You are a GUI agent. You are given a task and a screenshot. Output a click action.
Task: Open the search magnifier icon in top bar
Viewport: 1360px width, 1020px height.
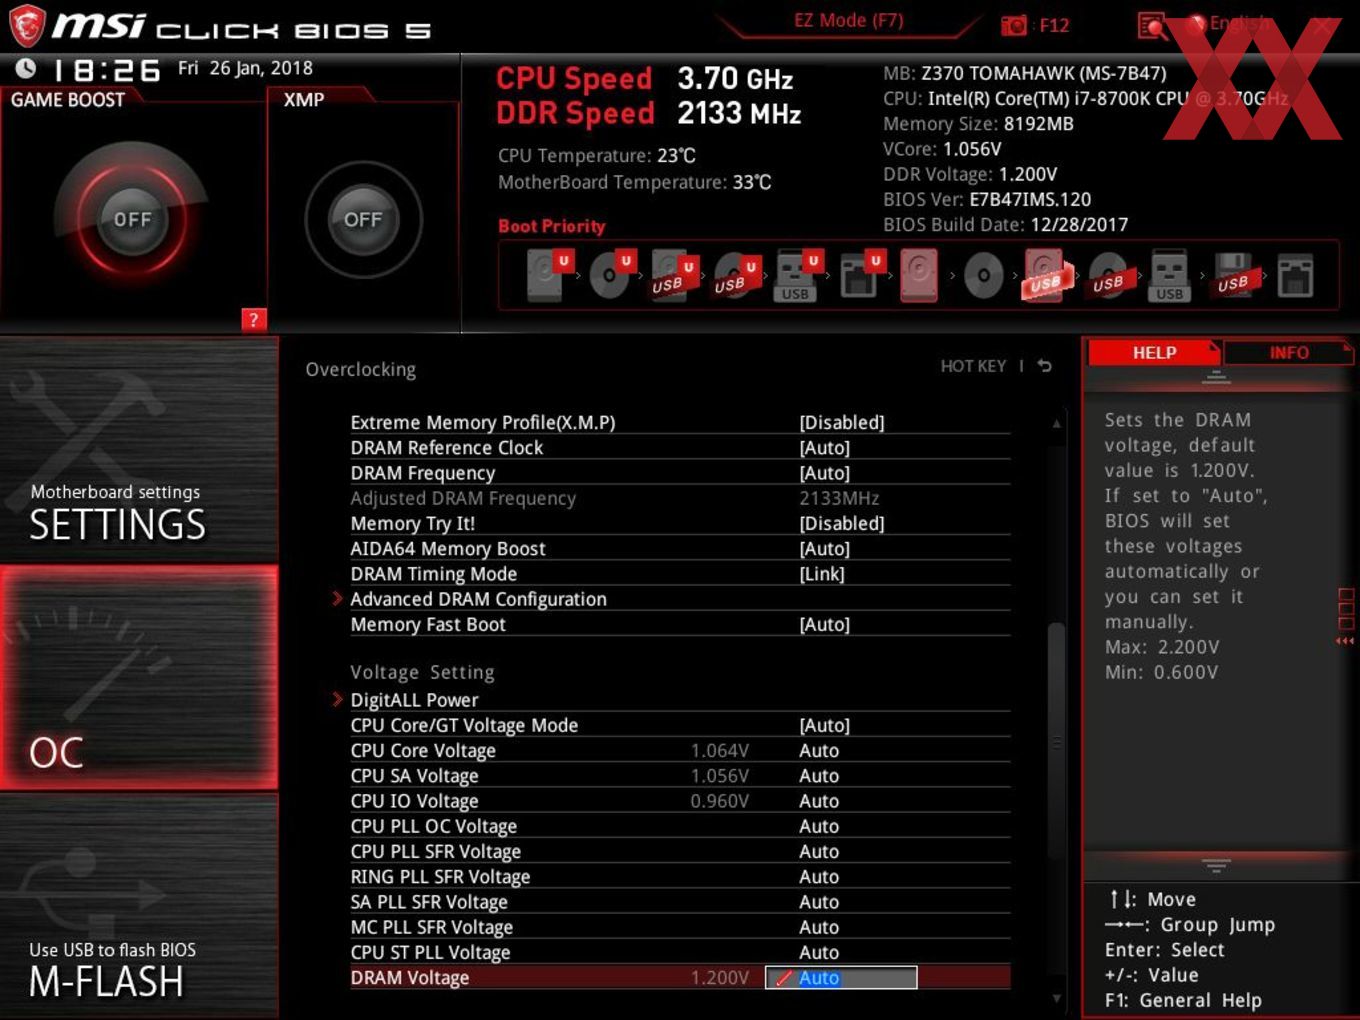(x=1153, y=25)
